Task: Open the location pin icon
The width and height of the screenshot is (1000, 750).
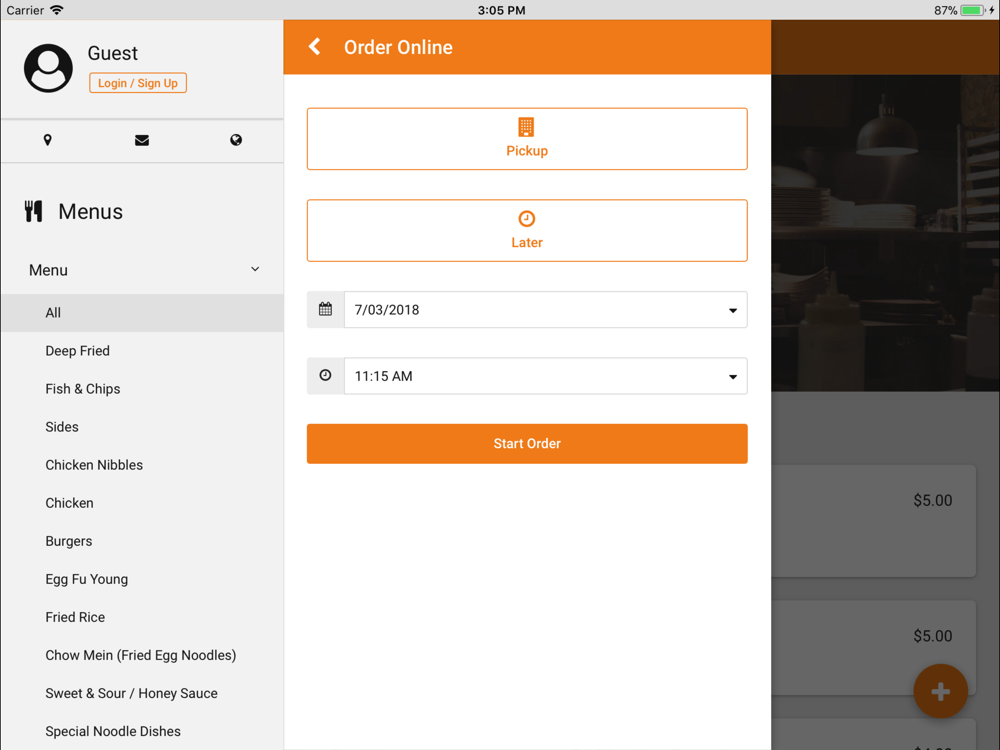Action: (x=47, y=140)
